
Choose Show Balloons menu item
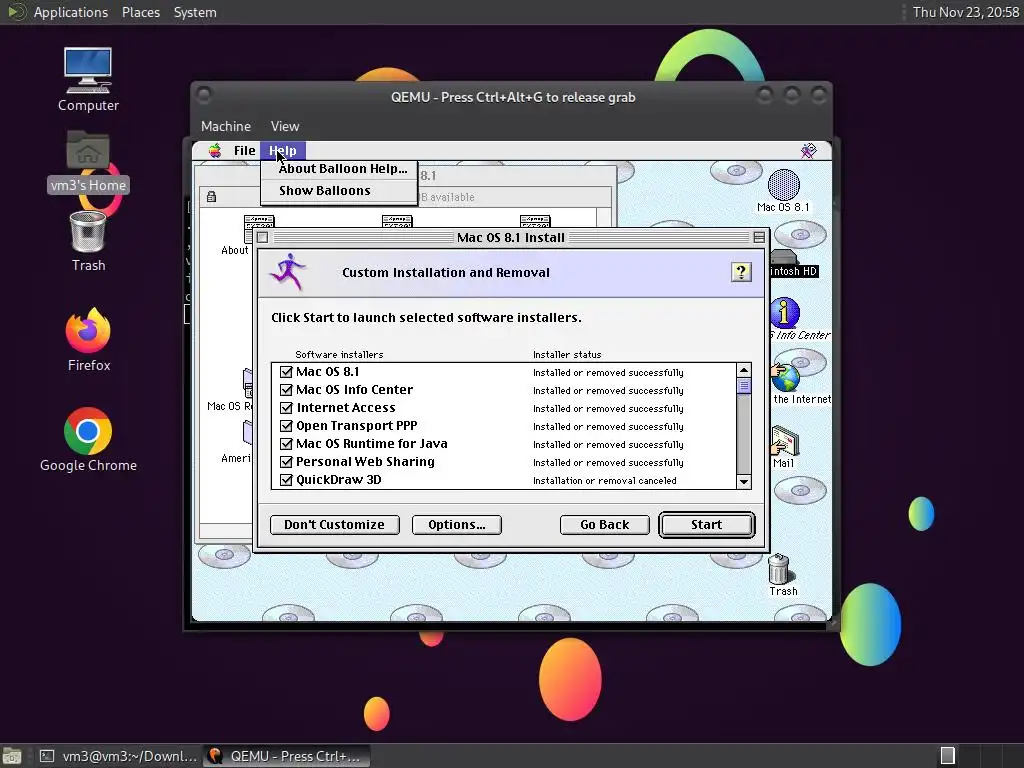click(339, 191)
